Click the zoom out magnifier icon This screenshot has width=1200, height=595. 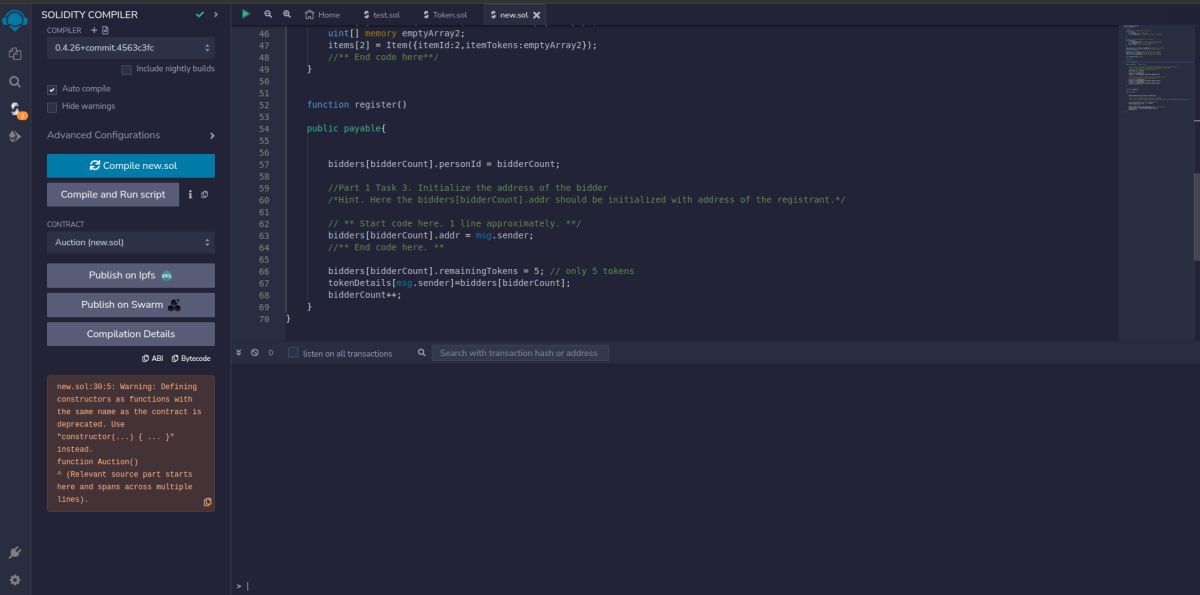pyautogui.click(x=268, y=14)
